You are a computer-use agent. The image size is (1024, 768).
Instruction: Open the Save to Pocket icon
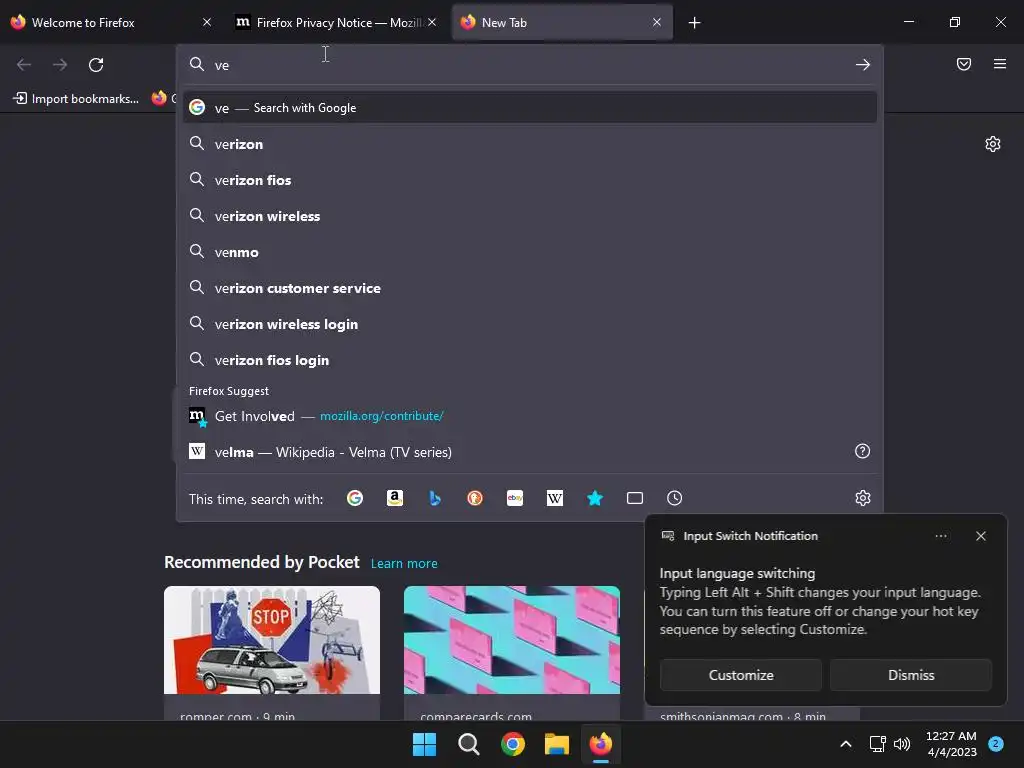click(x=964, y=64)
